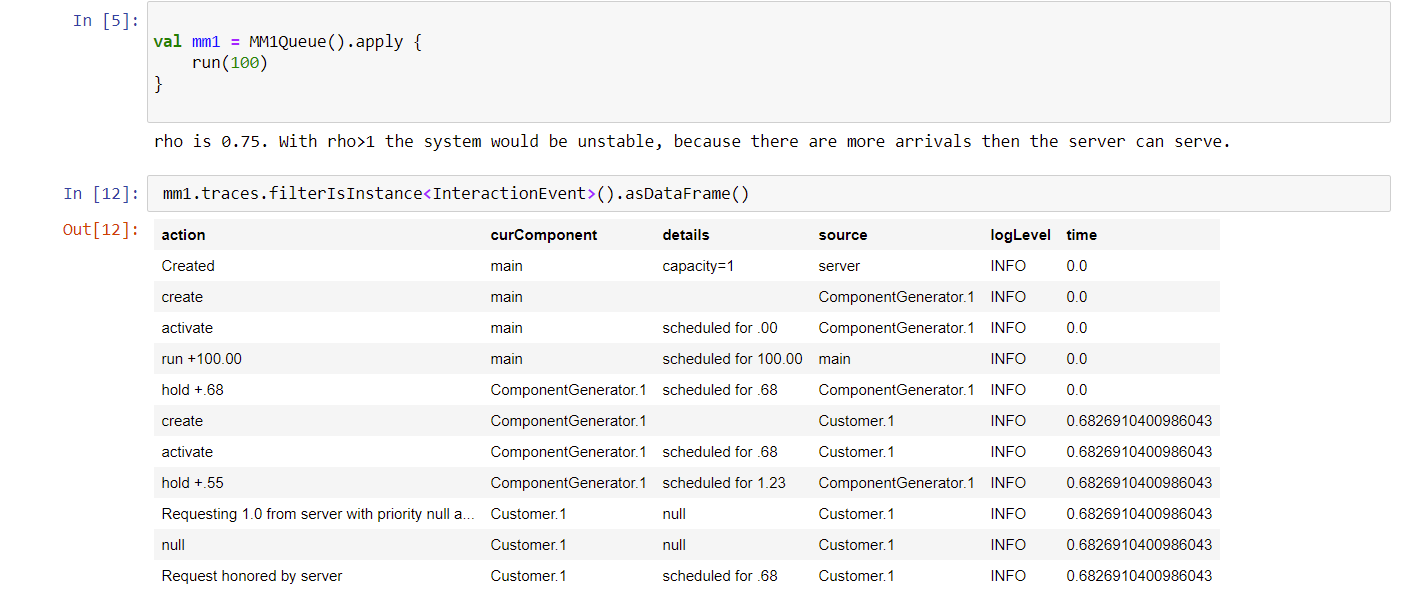Click the details column header
Viewport: 1410px width, 590px height.
click(685, 235)
